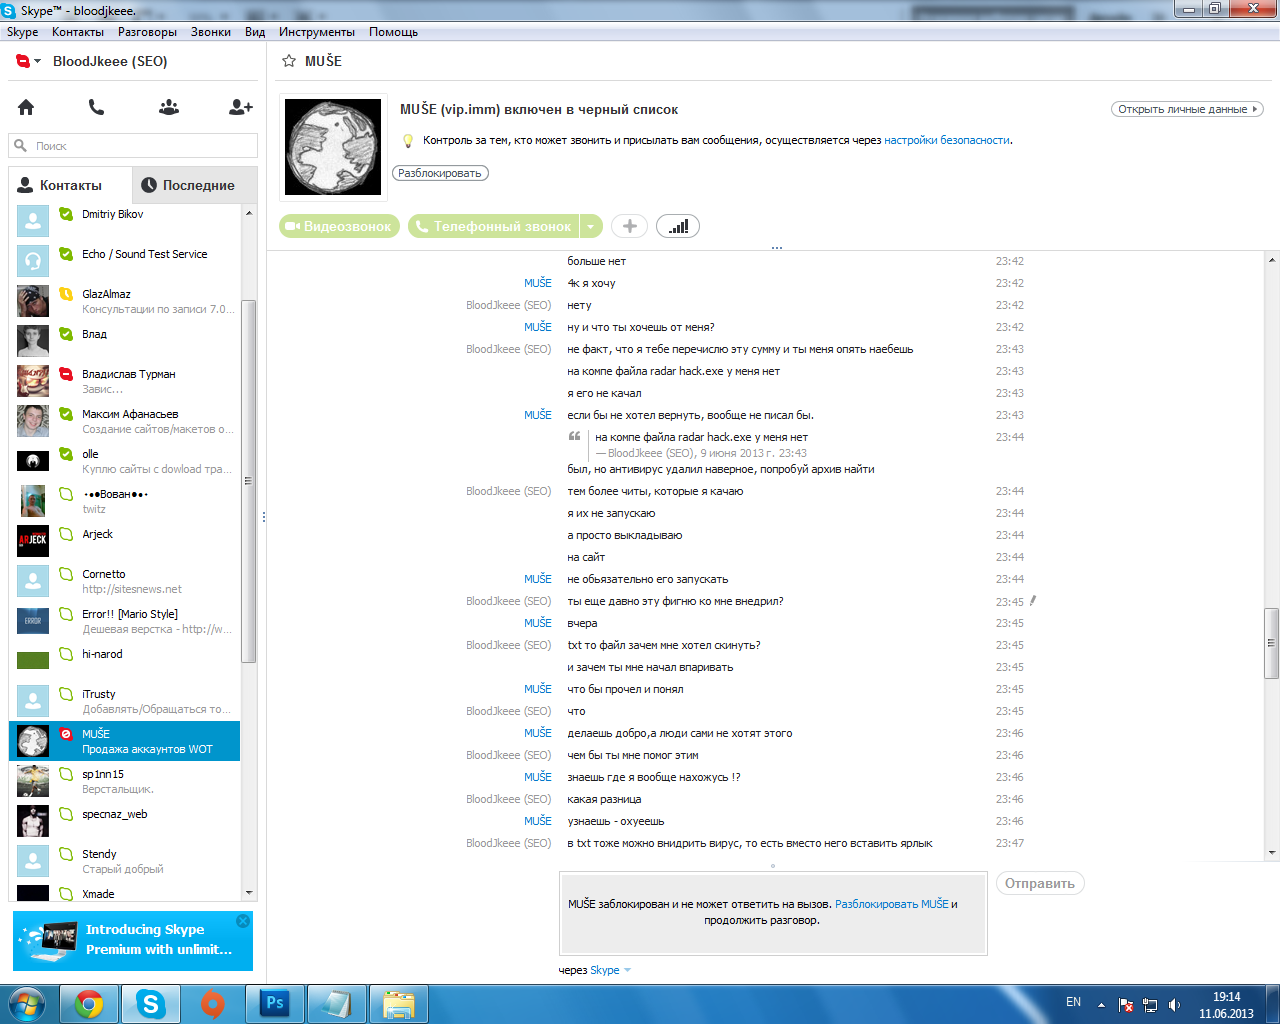Select contact Cornetto
The image size is (1280, 1024).
[x=125, y=581]
